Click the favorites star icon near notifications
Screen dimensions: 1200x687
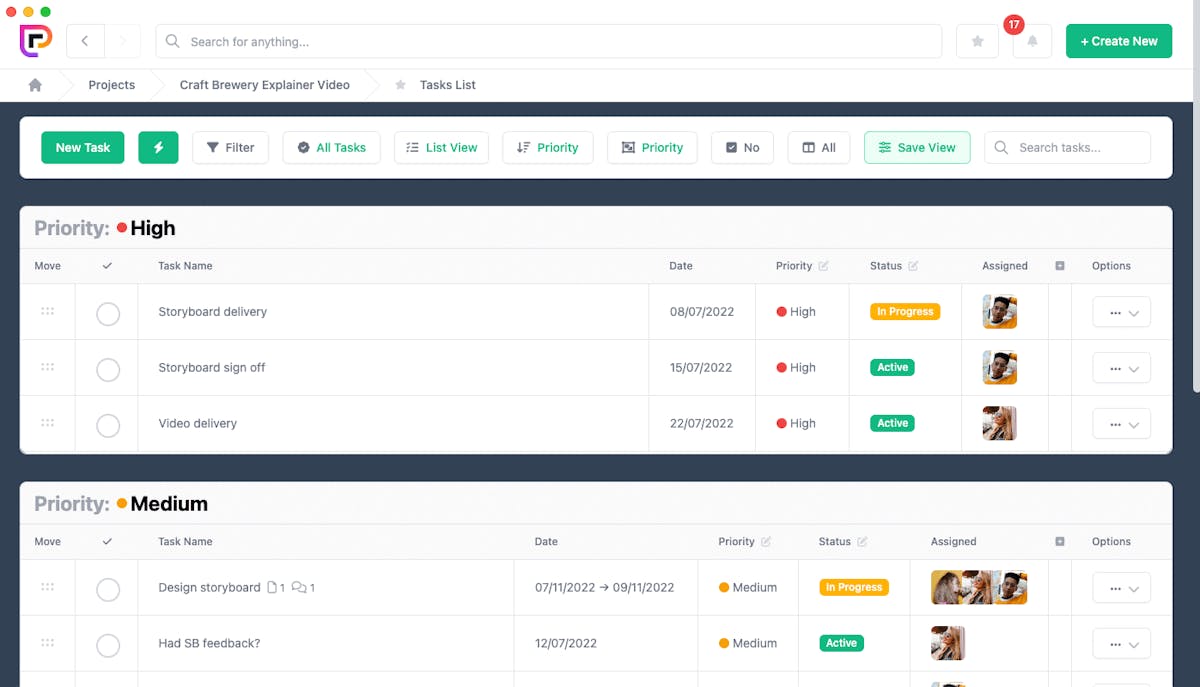(x=977, y=41)
